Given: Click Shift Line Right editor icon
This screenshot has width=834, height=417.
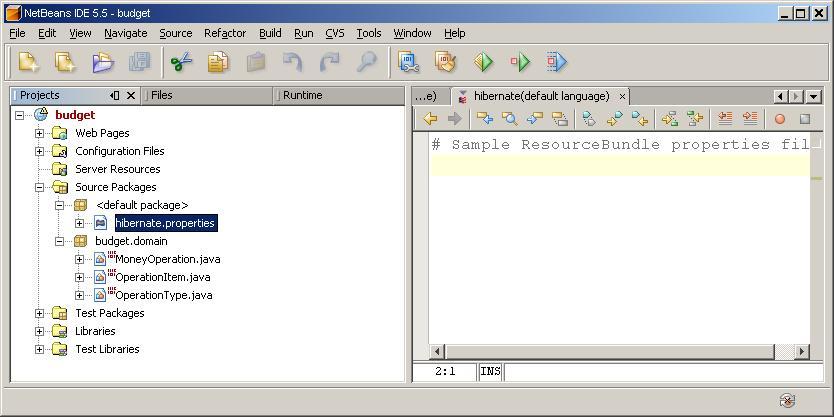Looking at the screenshot, I should tap(750, 119).
